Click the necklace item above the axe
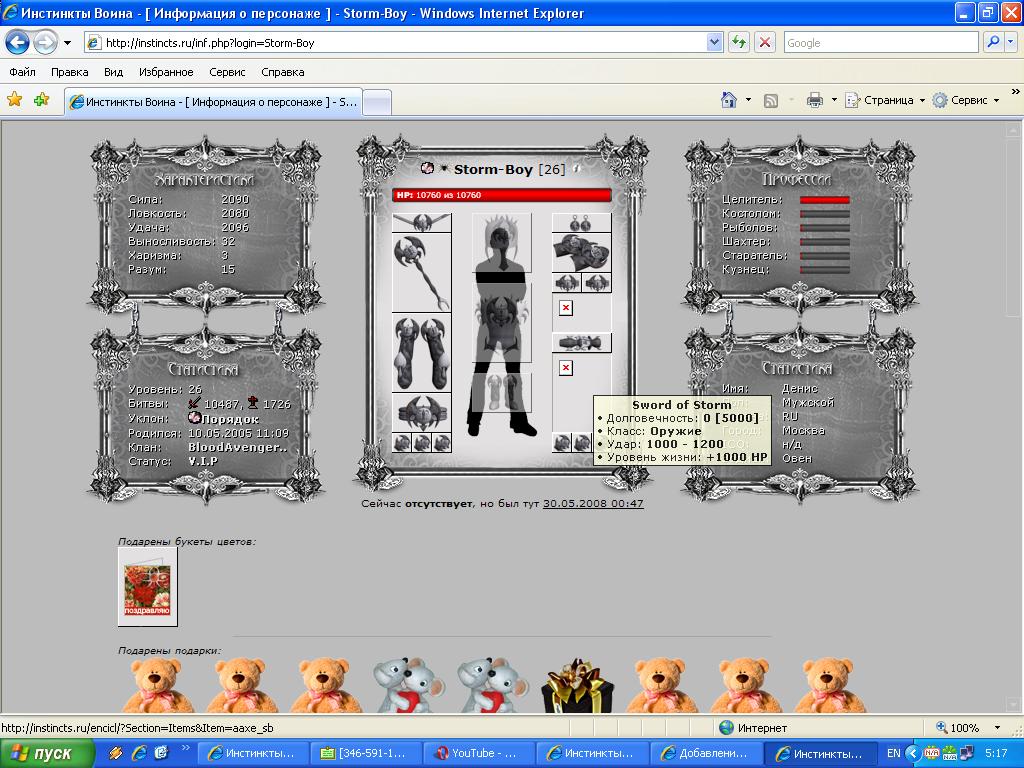Screen dimensions: 1024x768 (x=421, y=223)
